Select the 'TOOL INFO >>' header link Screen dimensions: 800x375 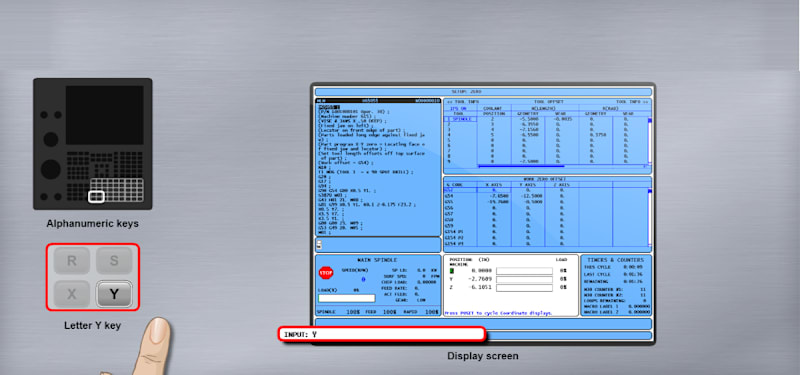pyautogui.click(x=632, y=102)
